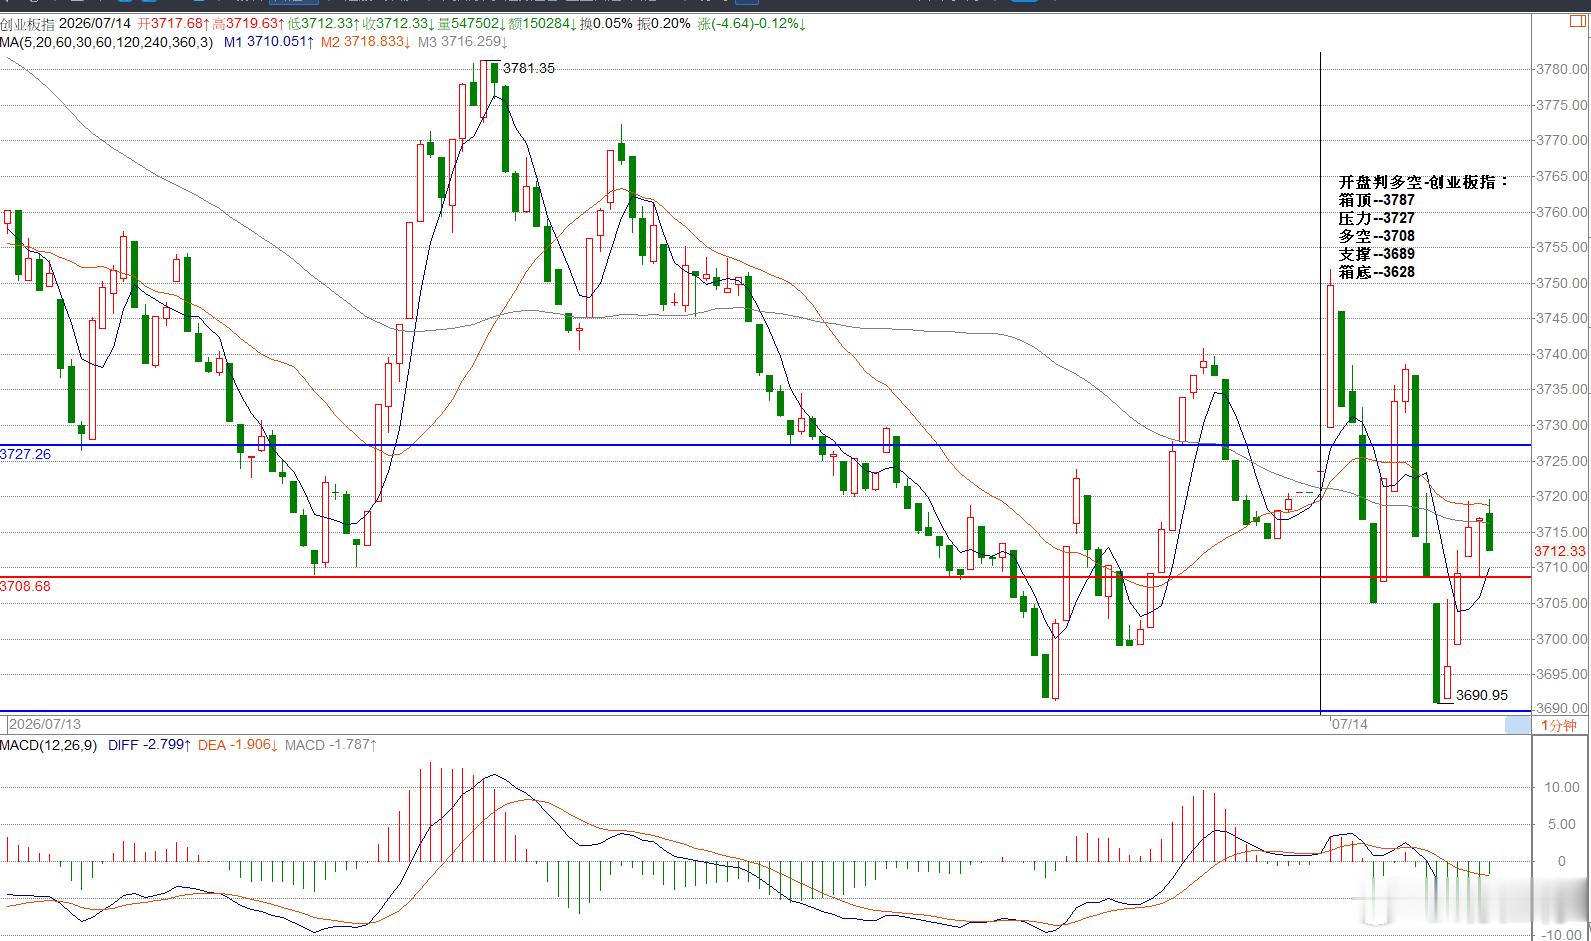
Task: Click the current price 3712.33 on axis
Action: click(x=1560, y=551)
